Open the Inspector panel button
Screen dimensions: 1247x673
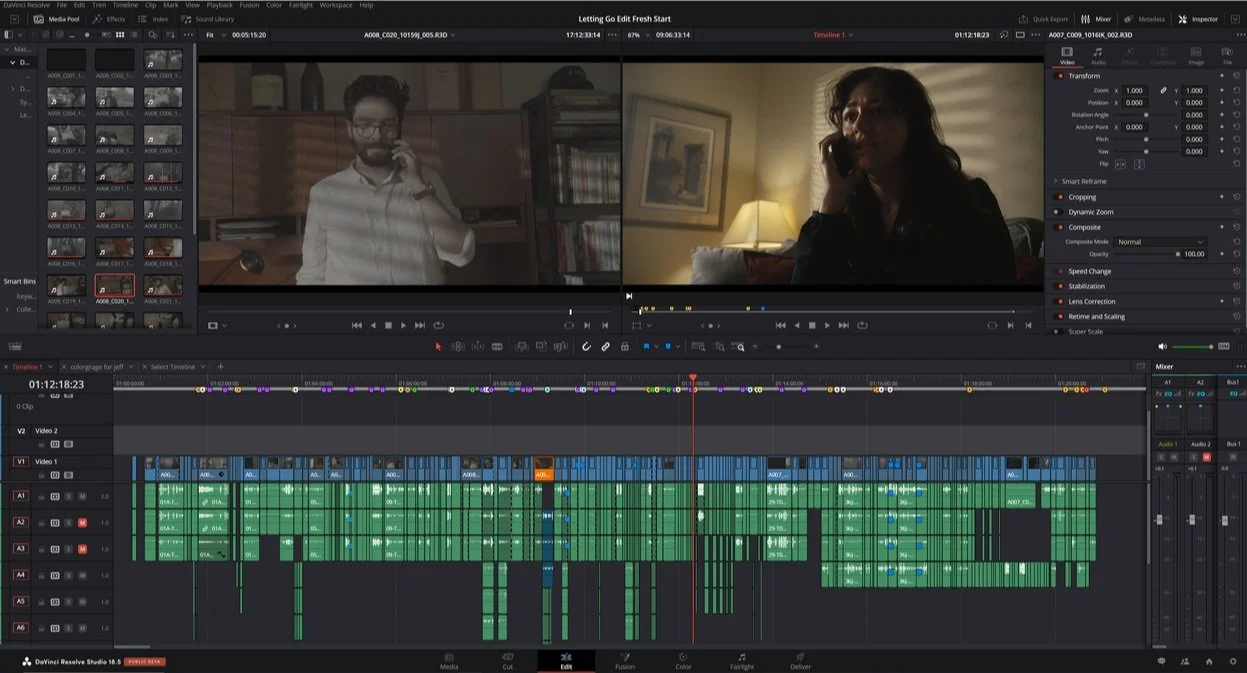click(1198, 19)
